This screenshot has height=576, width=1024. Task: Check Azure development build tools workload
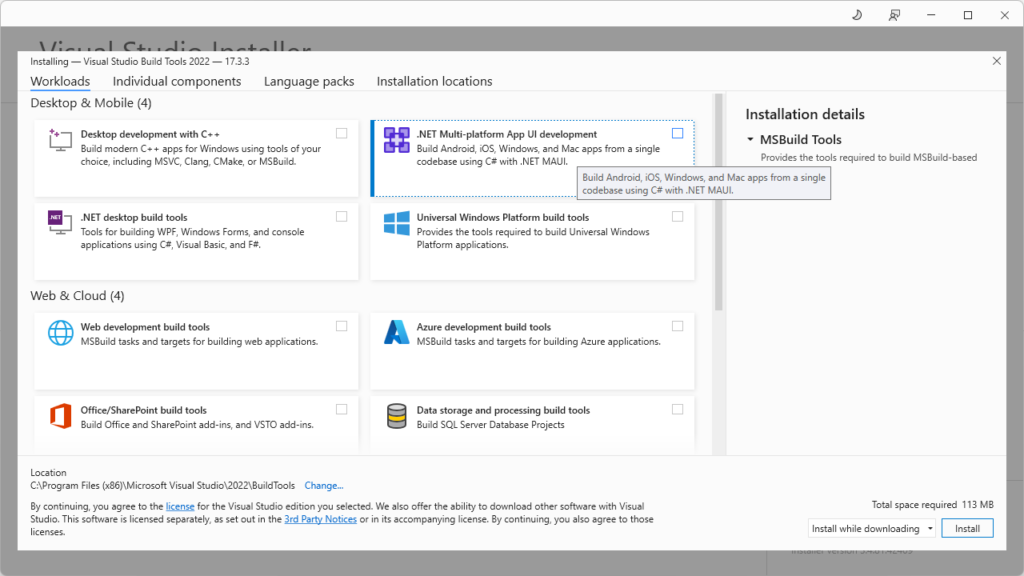tap(677, 326)
